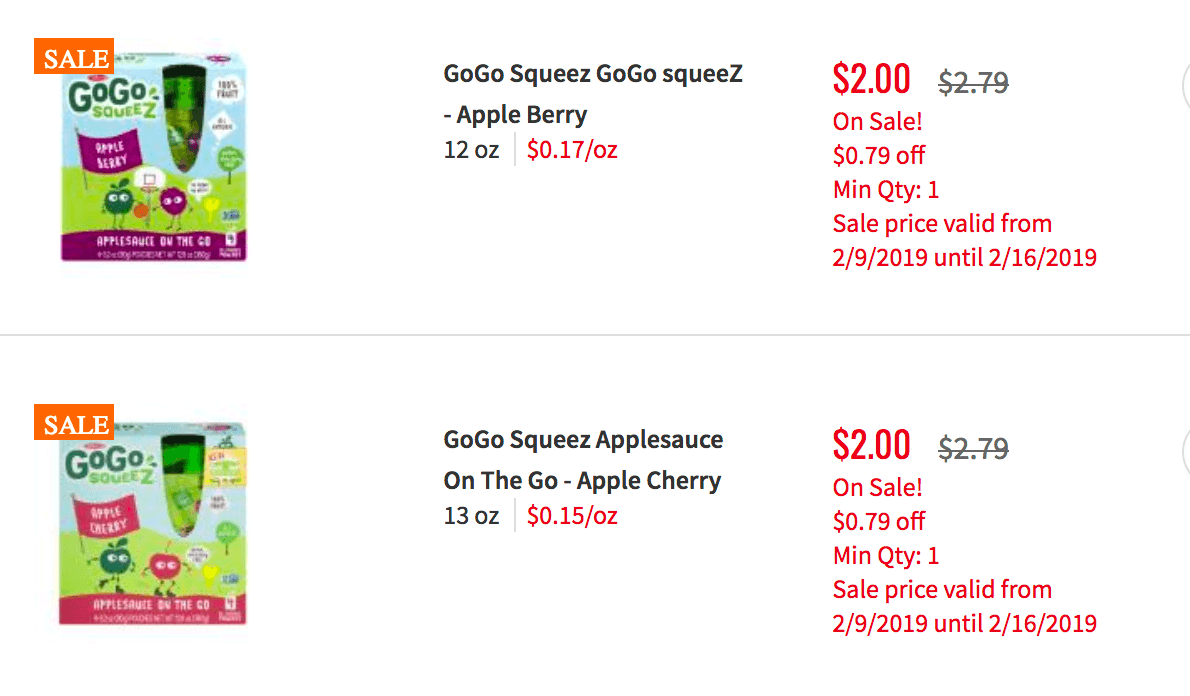Open the GoGo Squeez Apple Cherry product image
Viewport: 1190px width, 696px height.
154,524
